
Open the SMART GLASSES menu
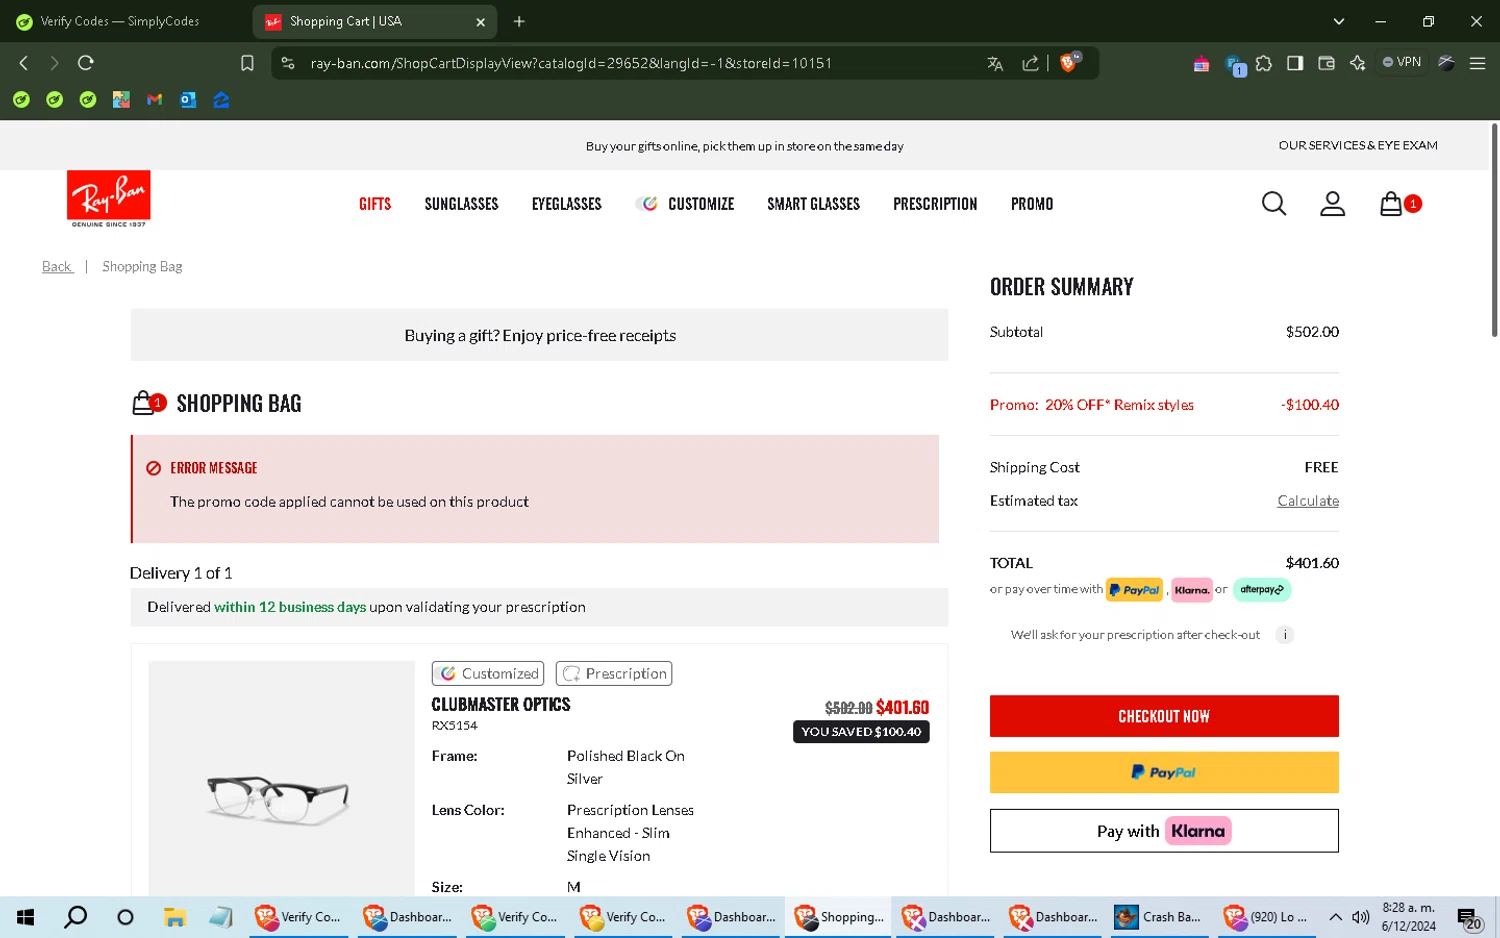pos(813,204)
